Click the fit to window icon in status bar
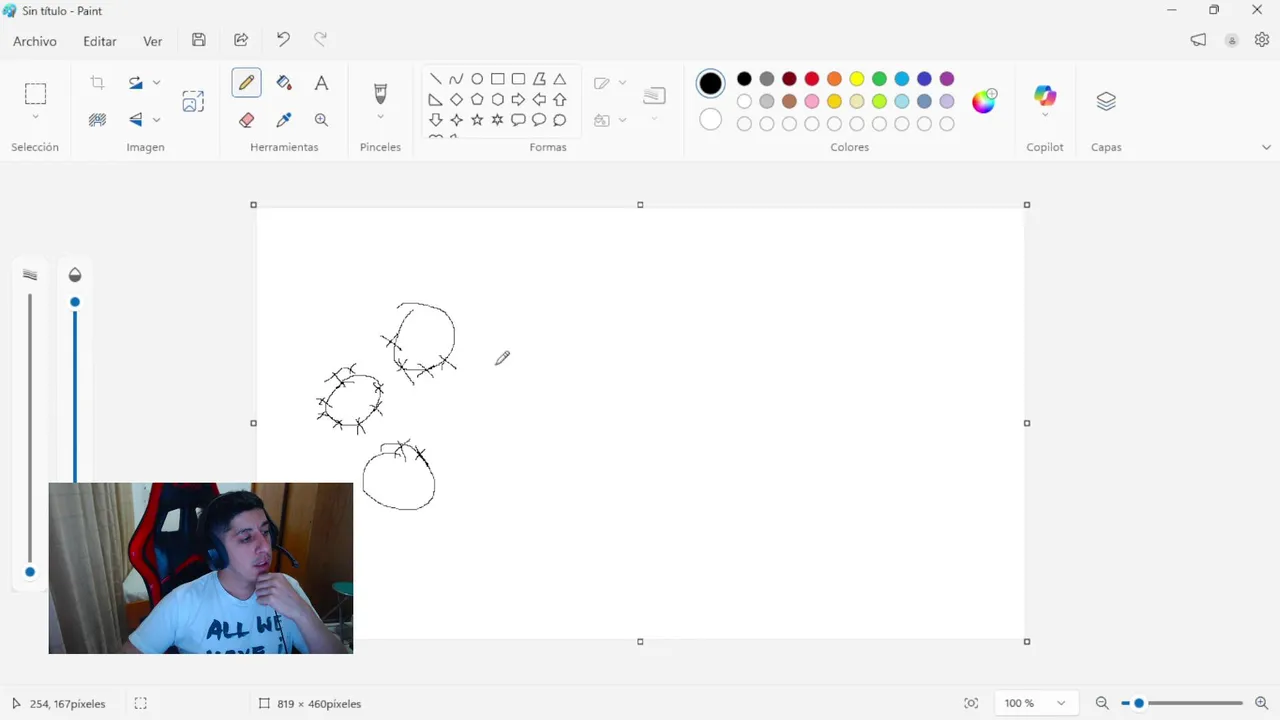Viewport: 1280px width, 720px height. (971, 703)
